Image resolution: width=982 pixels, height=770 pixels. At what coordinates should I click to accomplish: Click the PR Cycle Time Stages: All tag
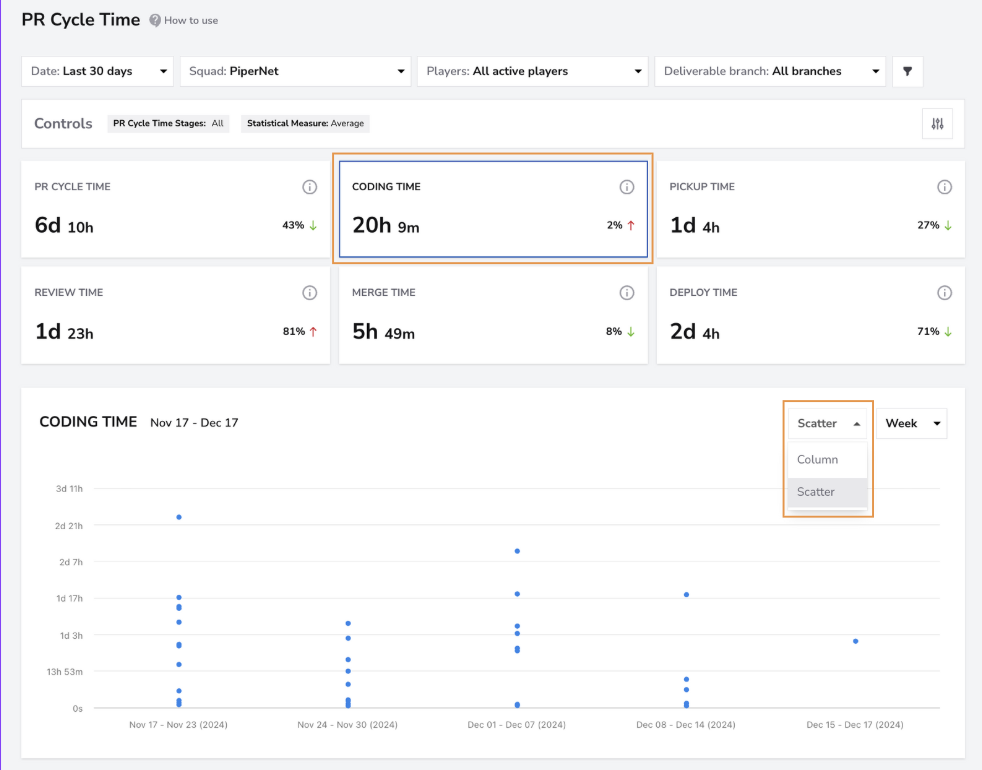click(x=168, y=123)
